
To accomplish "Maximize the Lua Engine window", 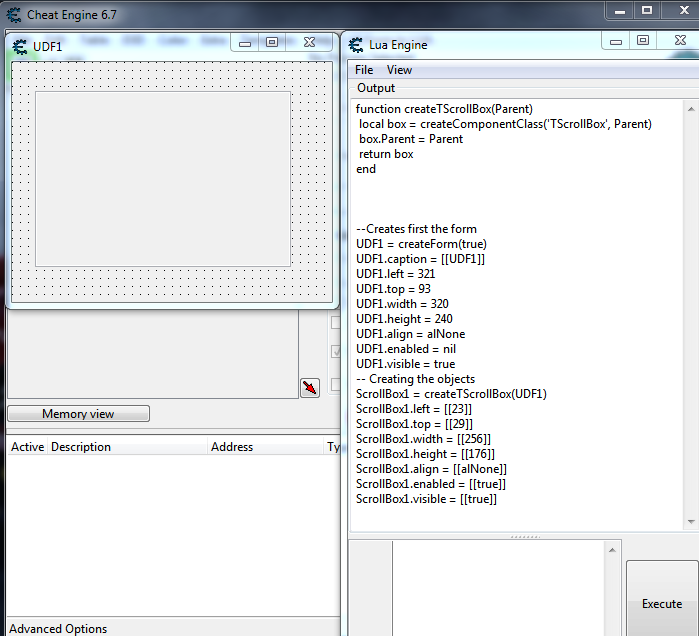I will pos(643,41).
